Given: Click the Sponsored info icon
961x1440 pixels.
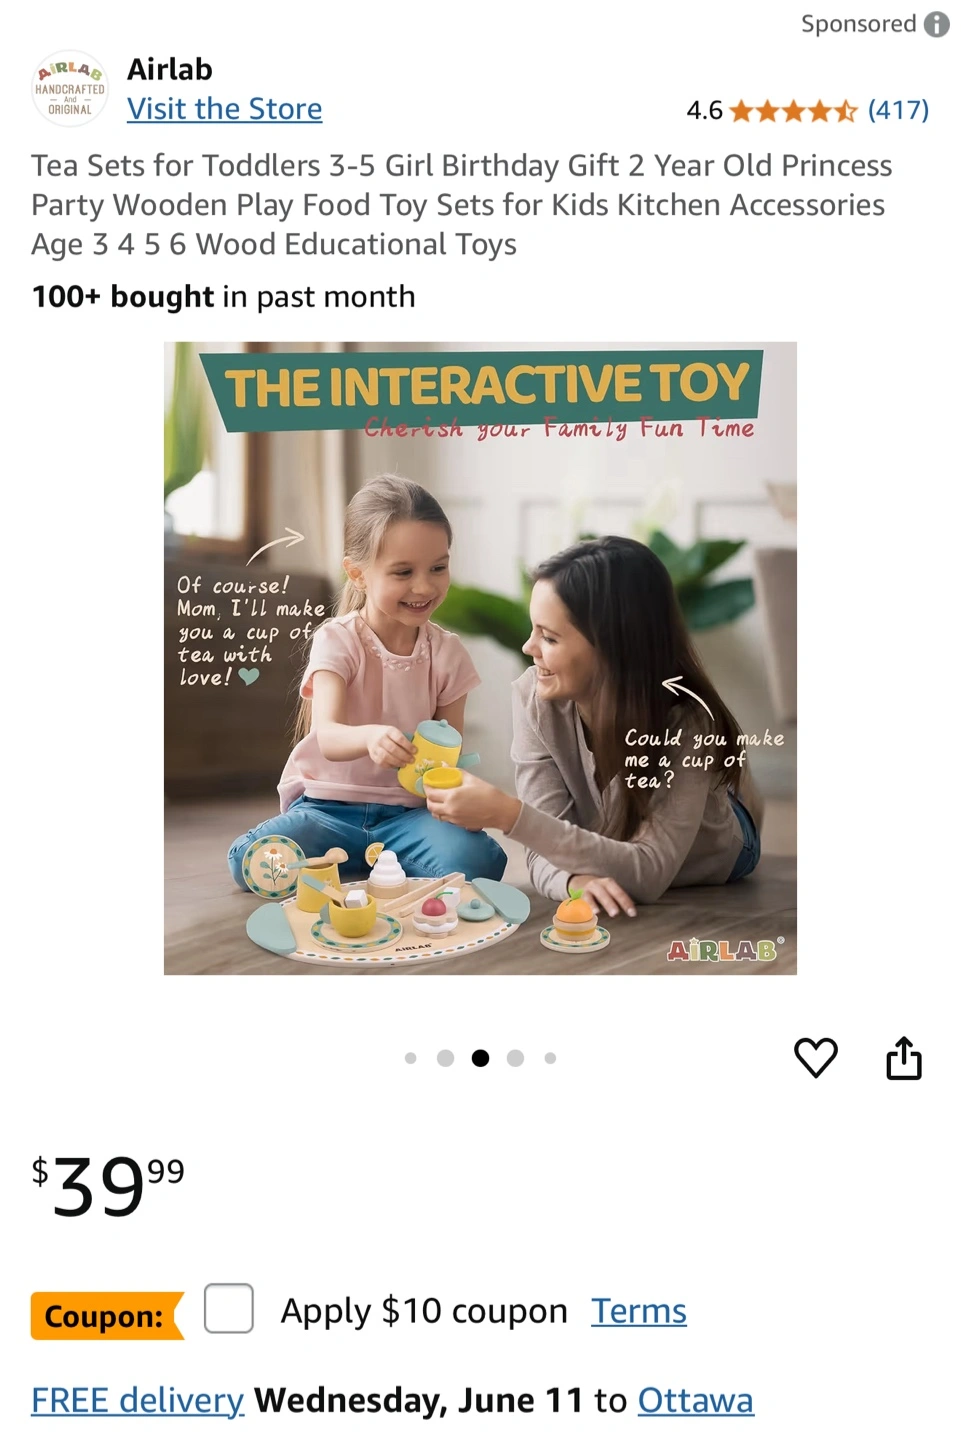Looking at the screenshot, I should (x=936, y=24).
